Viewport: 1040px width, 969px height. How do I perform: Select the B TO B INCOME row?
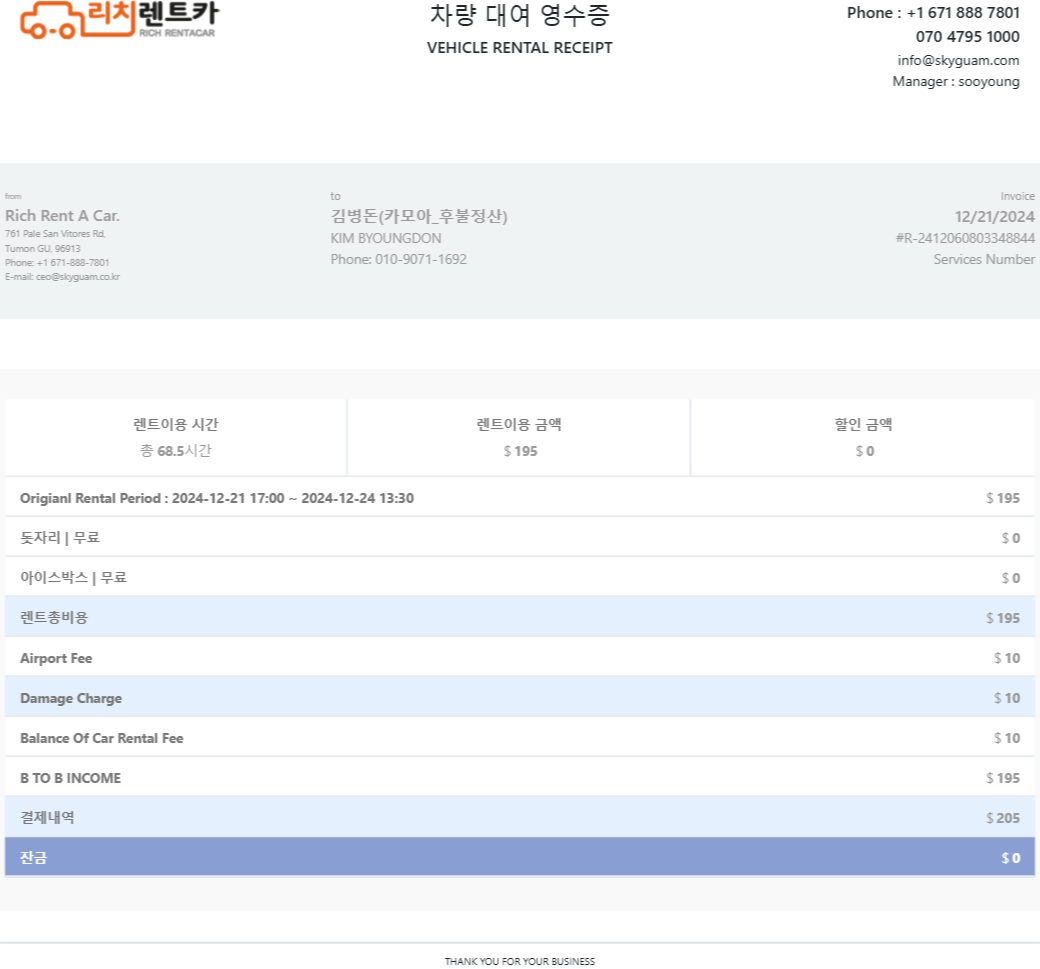pyautogui.click(x=519, y=778)
